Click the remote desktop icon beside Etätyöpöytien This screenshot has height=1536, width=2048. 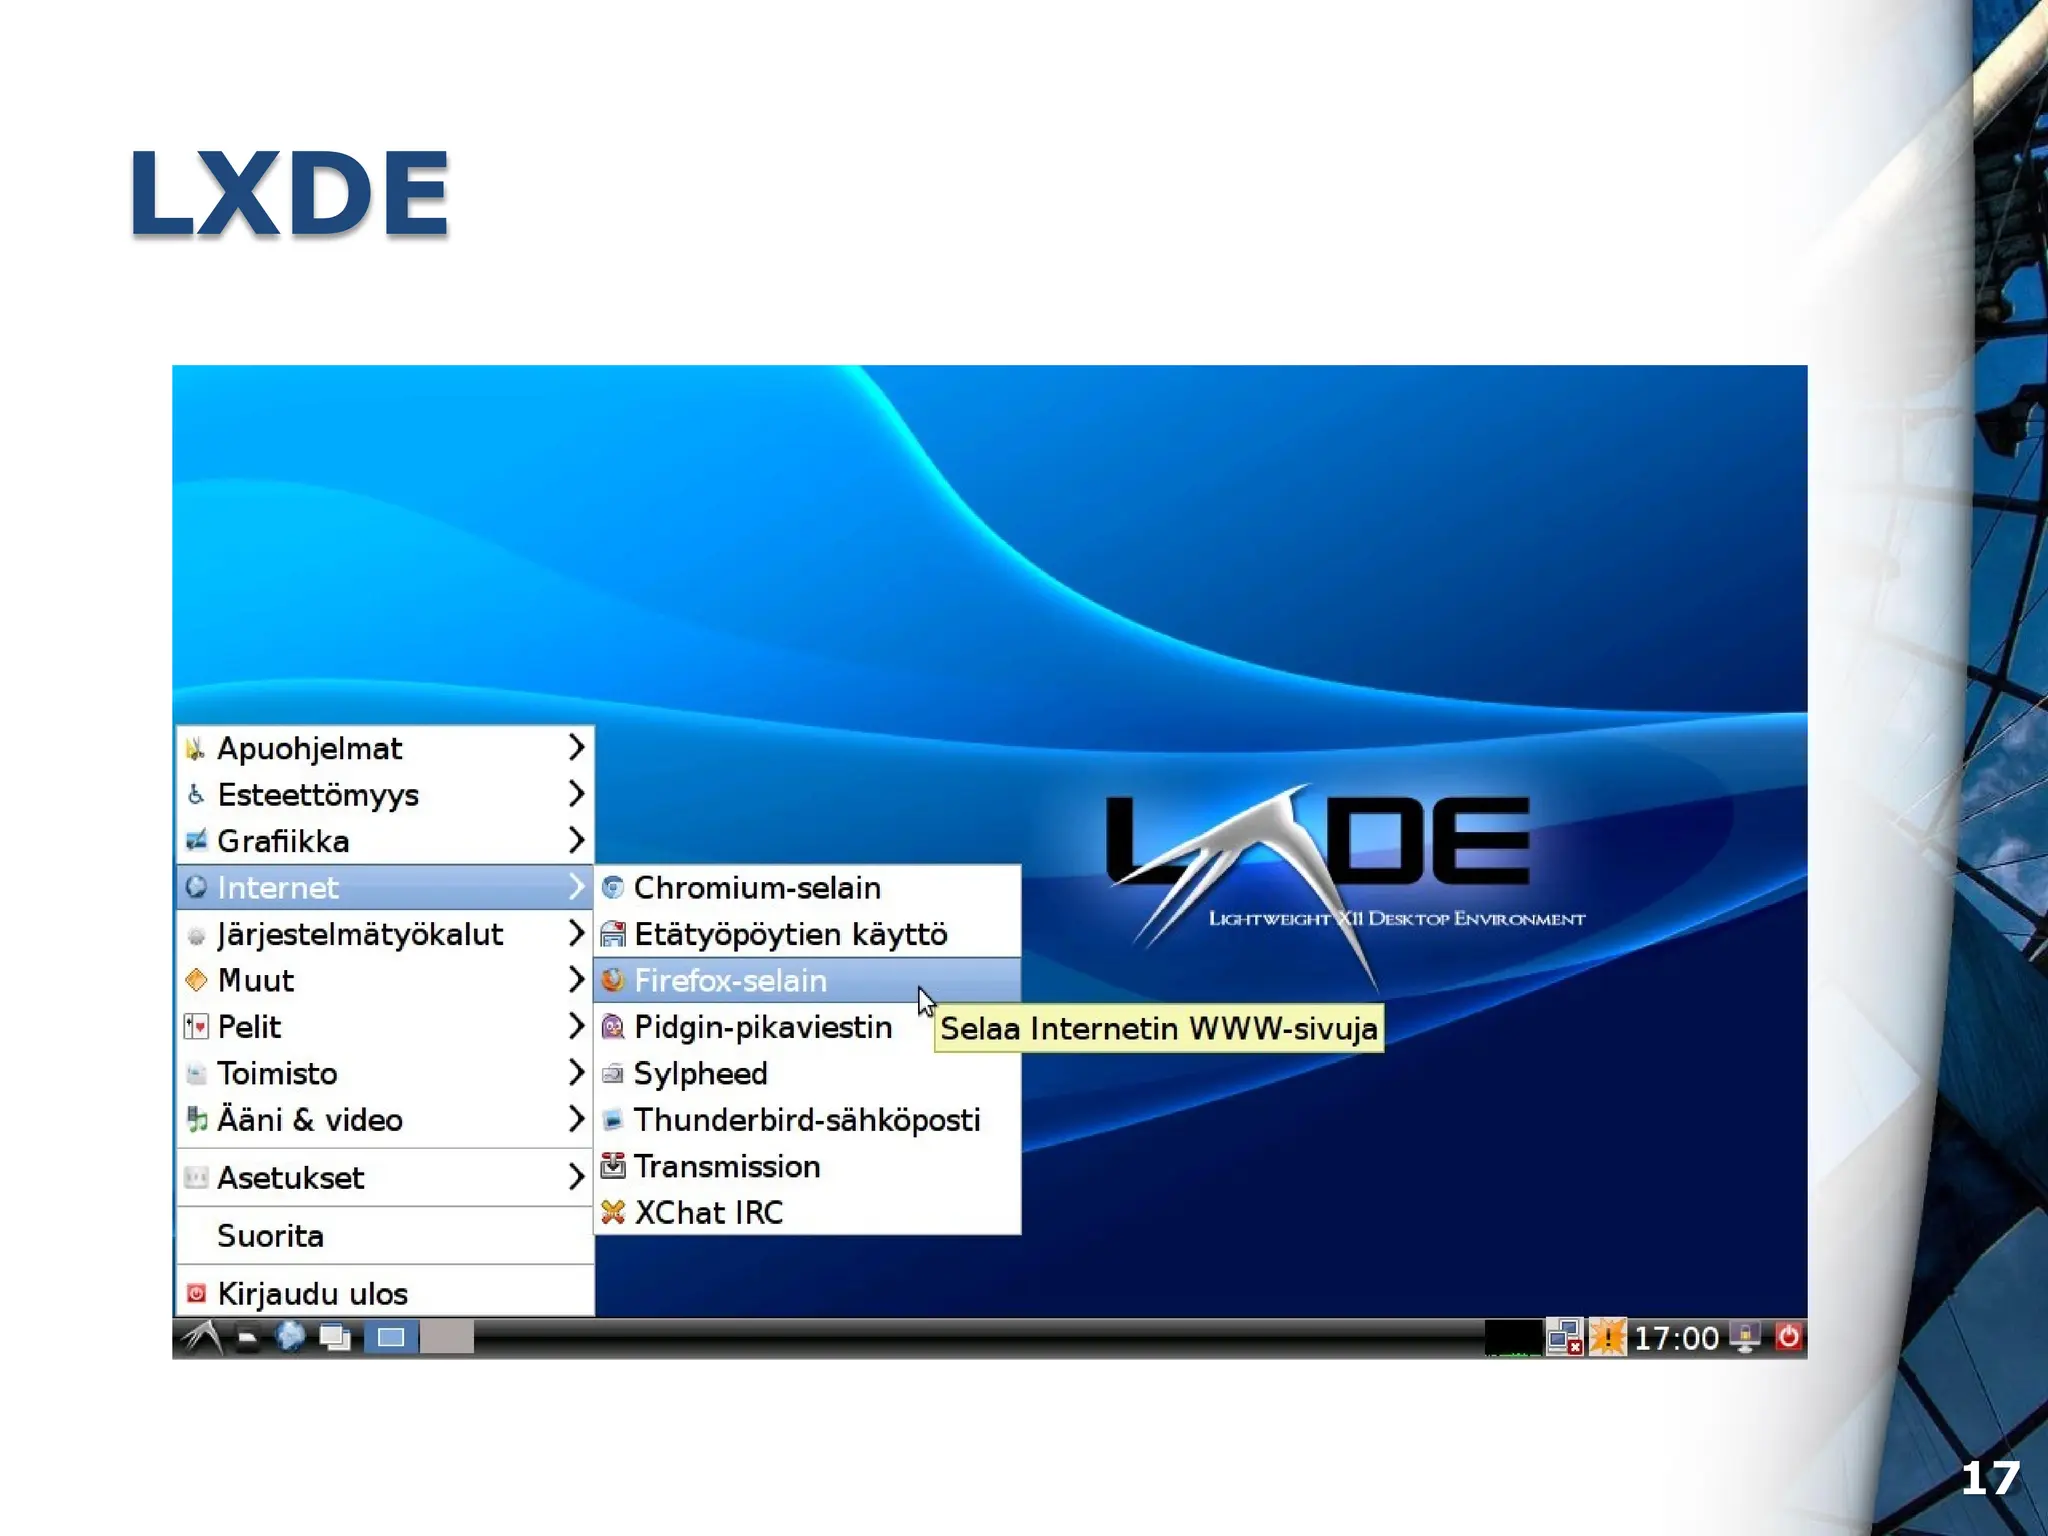613,934
